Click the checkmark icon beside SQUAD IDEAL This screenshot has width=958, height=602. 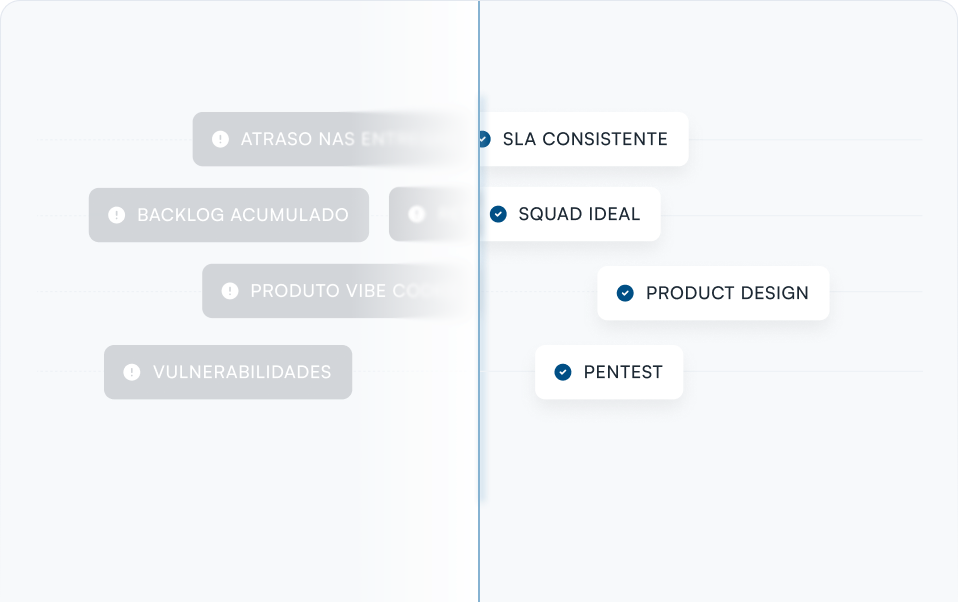pyautogui.click(x=499, y=214)
